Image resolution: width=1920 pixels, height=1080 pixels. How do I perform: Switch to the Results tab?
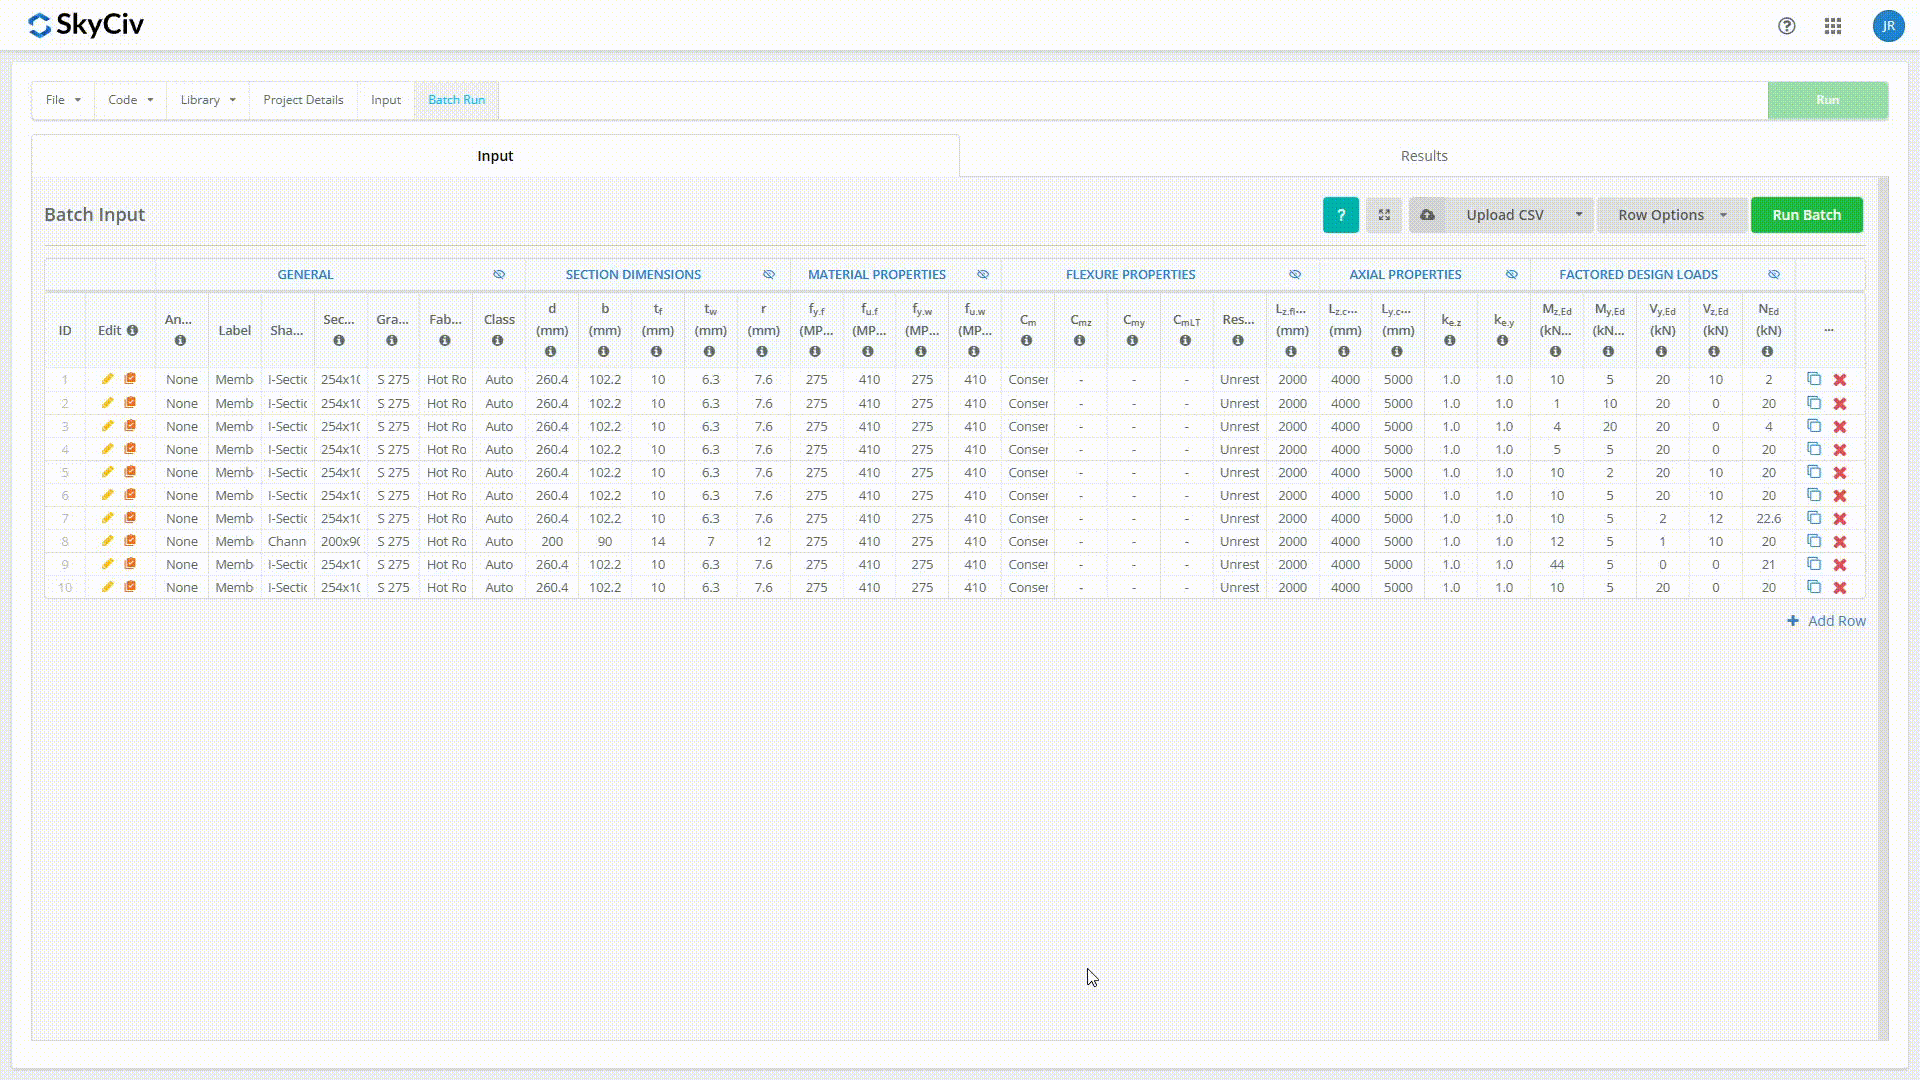[1424, 156]
